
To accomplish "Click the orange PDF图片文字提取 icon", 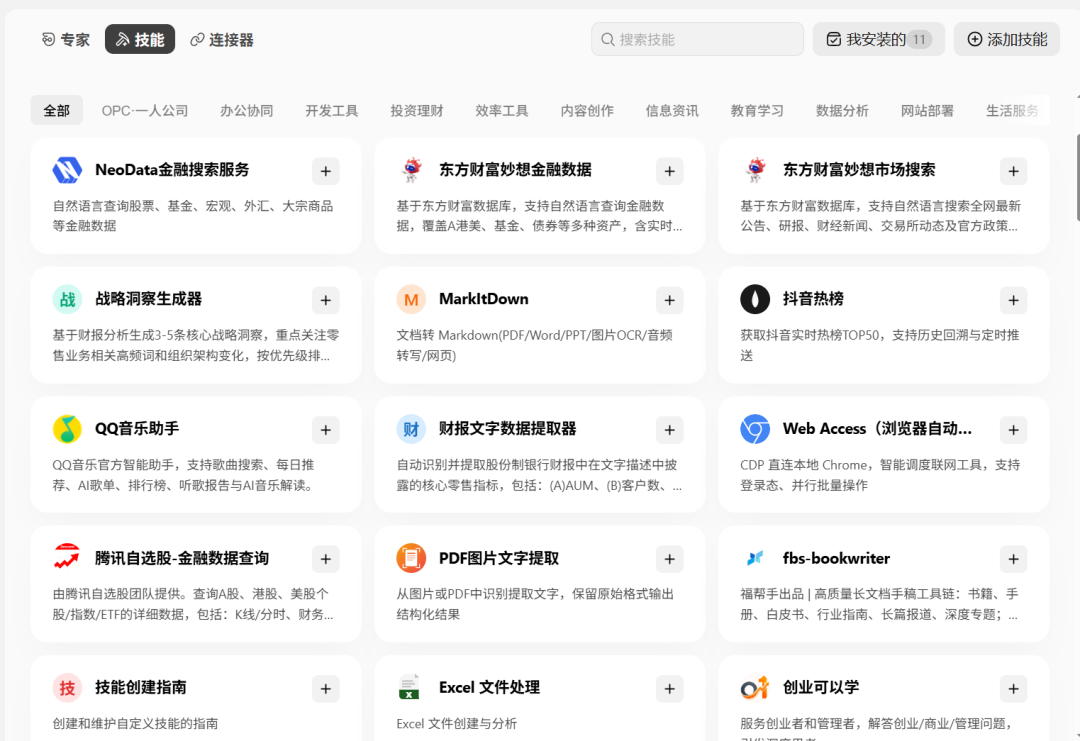I will 411,558.
